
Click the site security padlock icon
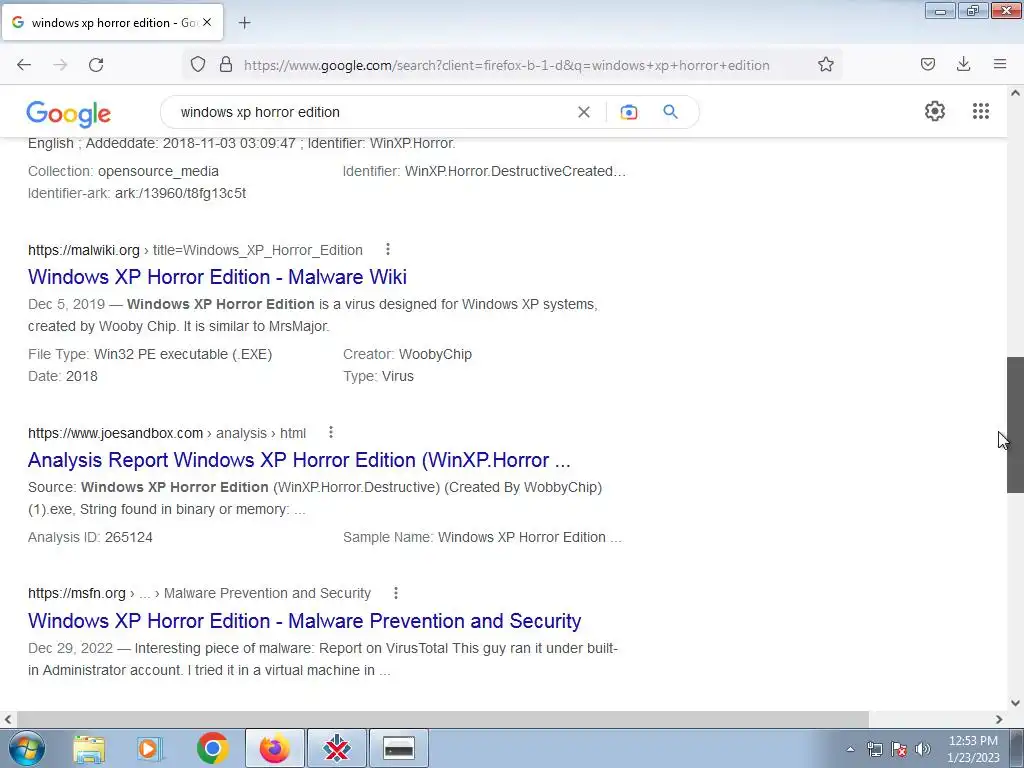point(226,65)
